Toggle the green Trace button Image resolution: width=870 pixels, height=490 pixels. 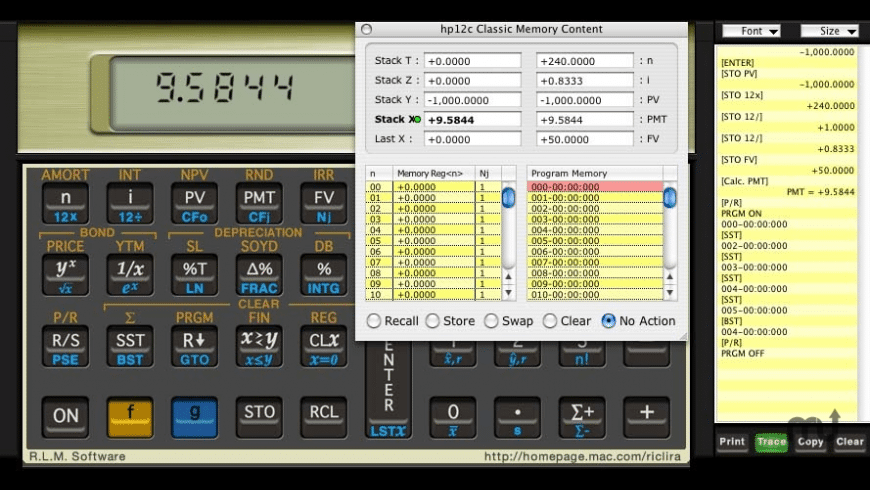tap(771, 441)
